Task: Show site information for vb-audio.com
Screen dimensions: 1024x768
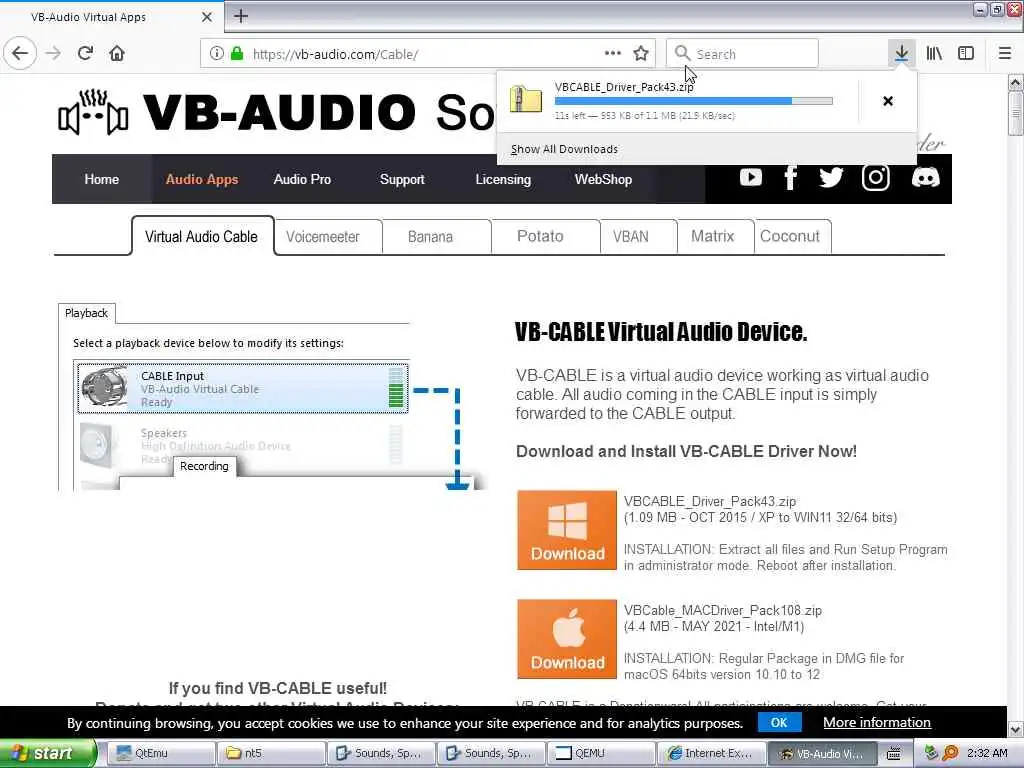Action: pos(217,54)
